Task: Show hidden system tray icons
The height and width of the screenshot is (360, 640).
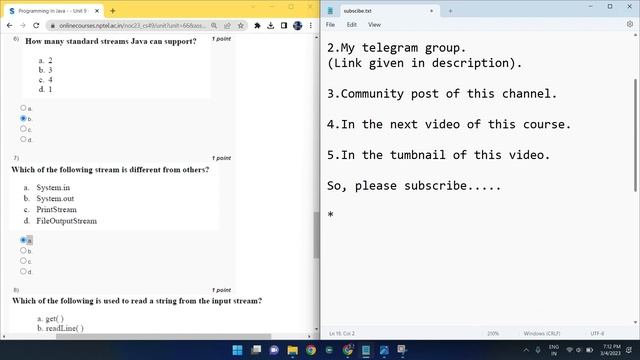Action: (526, 350)
